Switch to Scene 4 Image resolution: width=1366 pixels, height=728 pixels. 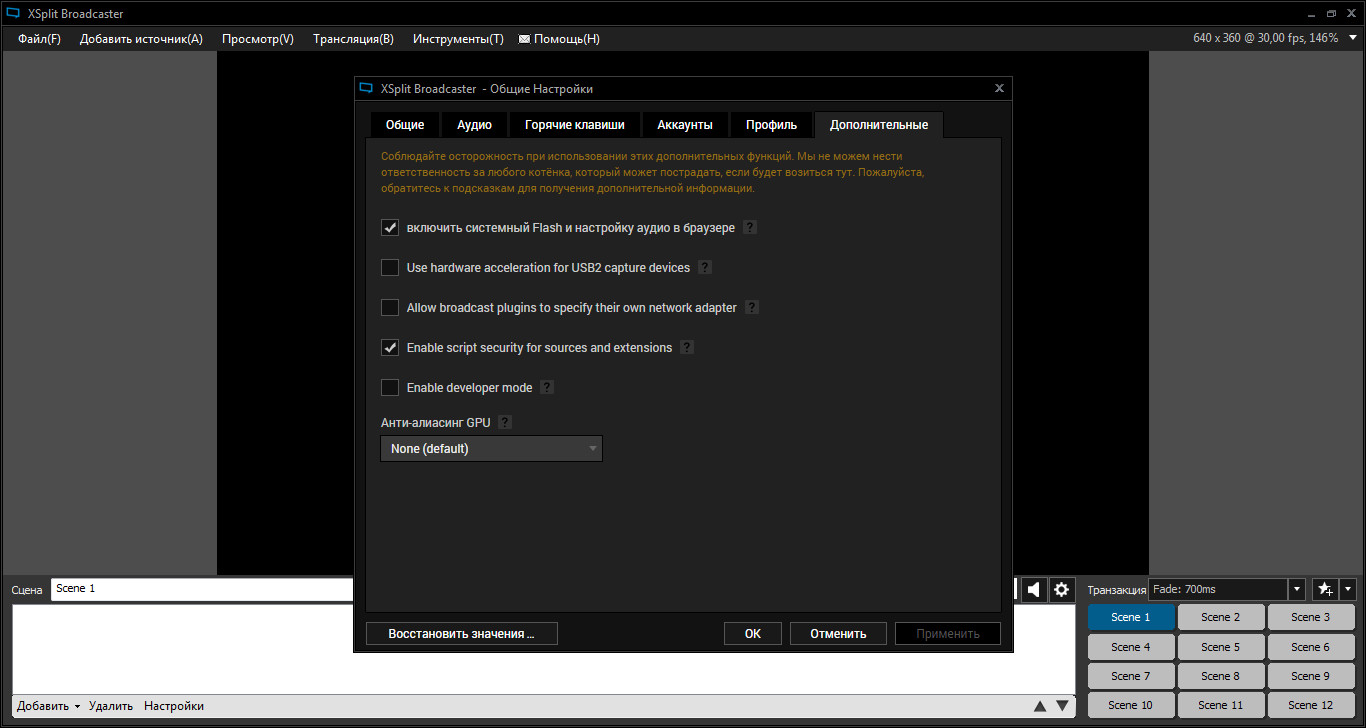pos(1131,647)
